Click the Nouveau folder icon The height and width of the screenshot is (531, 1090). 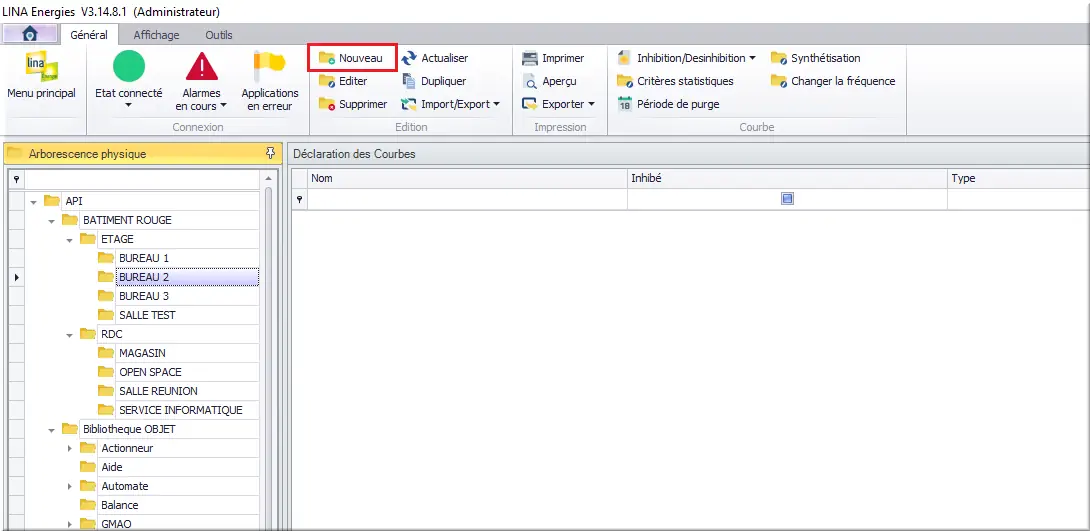[x=327, y=58]
